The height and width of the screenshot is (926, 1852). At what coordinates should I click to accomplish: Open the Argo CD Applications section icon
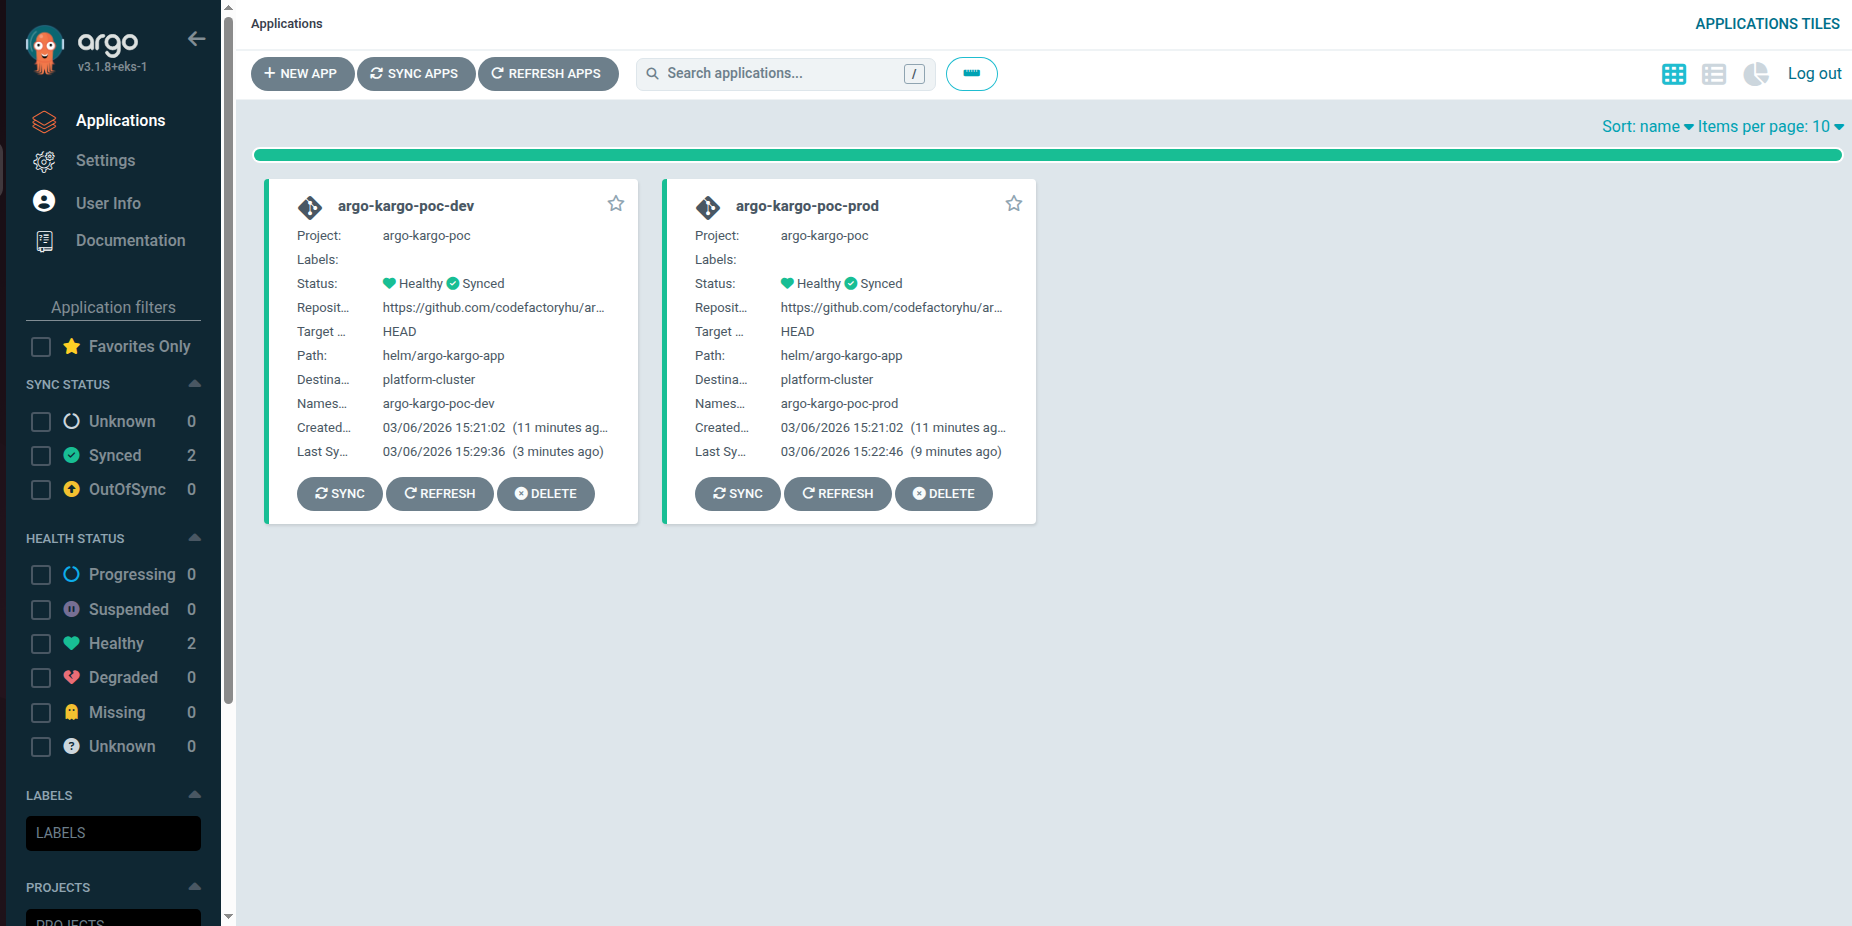point(44,121)
